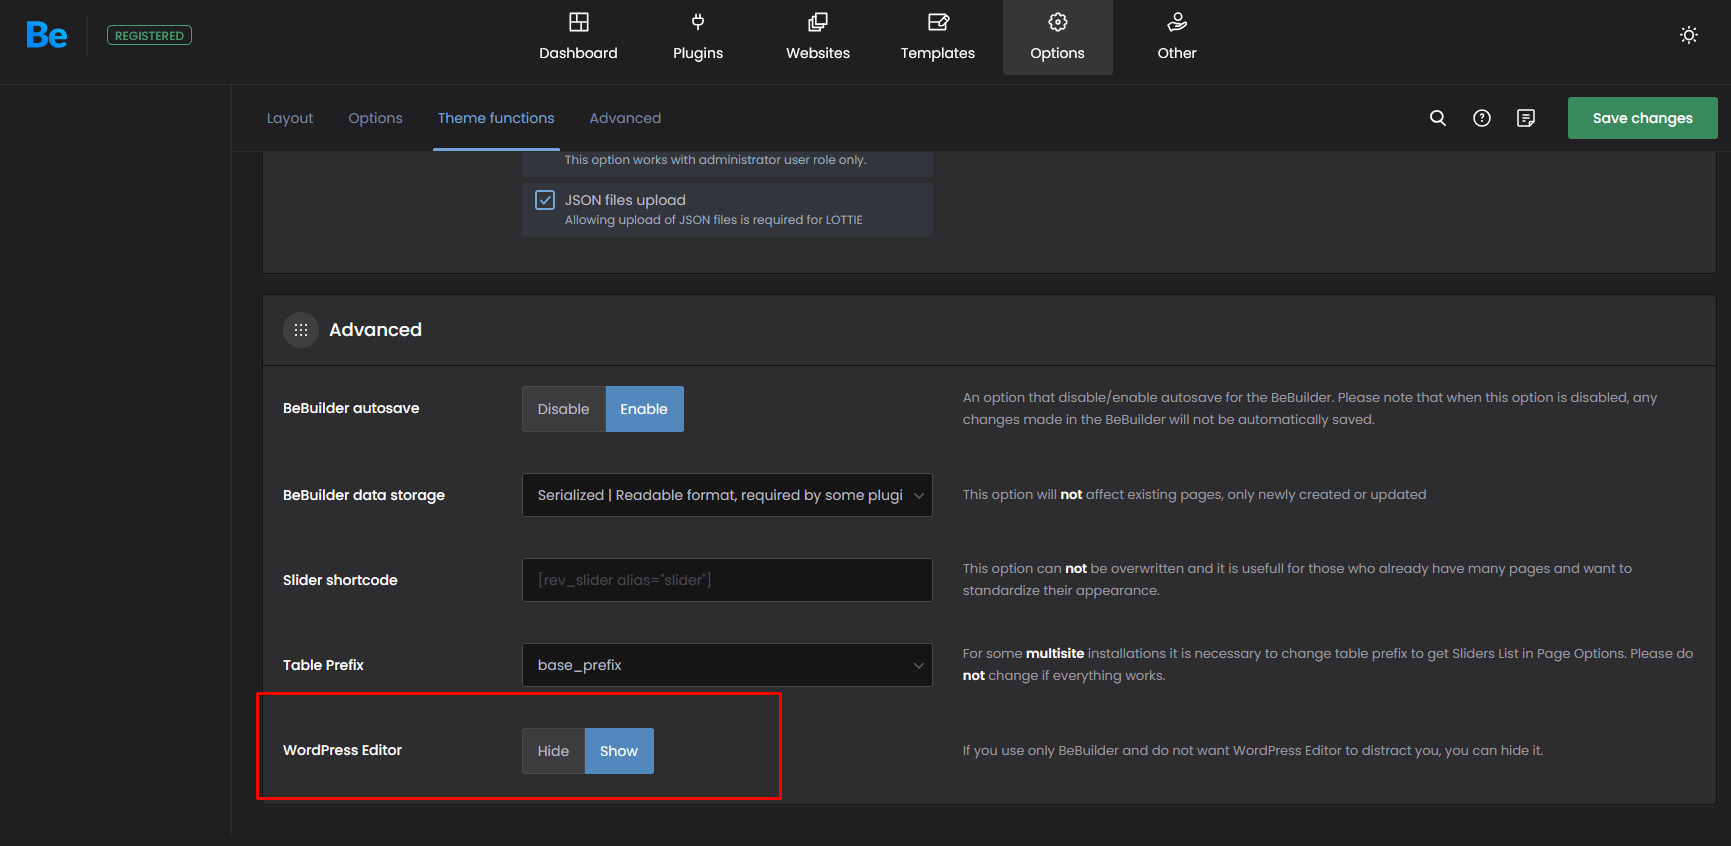Focus the Slider shortcode input field

pos(727,580)
